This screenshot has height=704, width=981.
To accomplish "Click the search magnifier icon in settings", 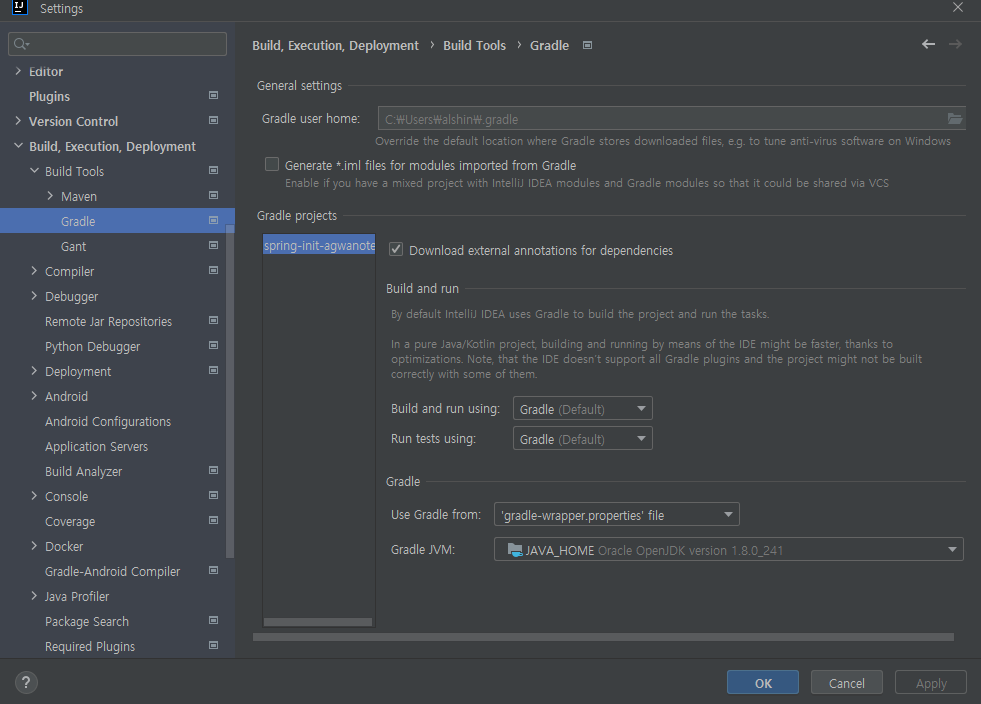I will tap(21, 44).
